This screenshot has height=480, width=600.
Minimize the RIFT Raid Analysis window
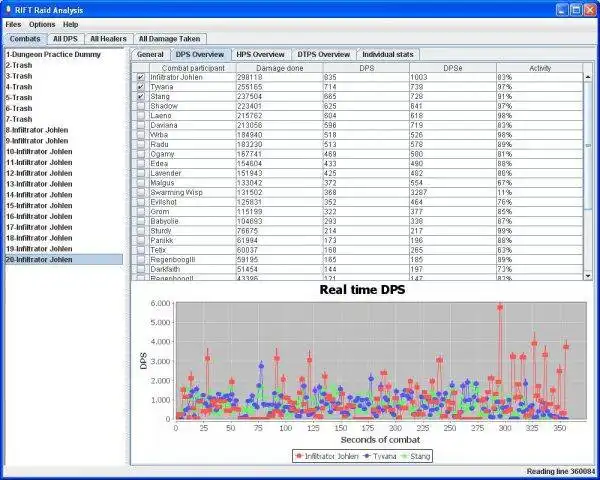coord(562,10)
